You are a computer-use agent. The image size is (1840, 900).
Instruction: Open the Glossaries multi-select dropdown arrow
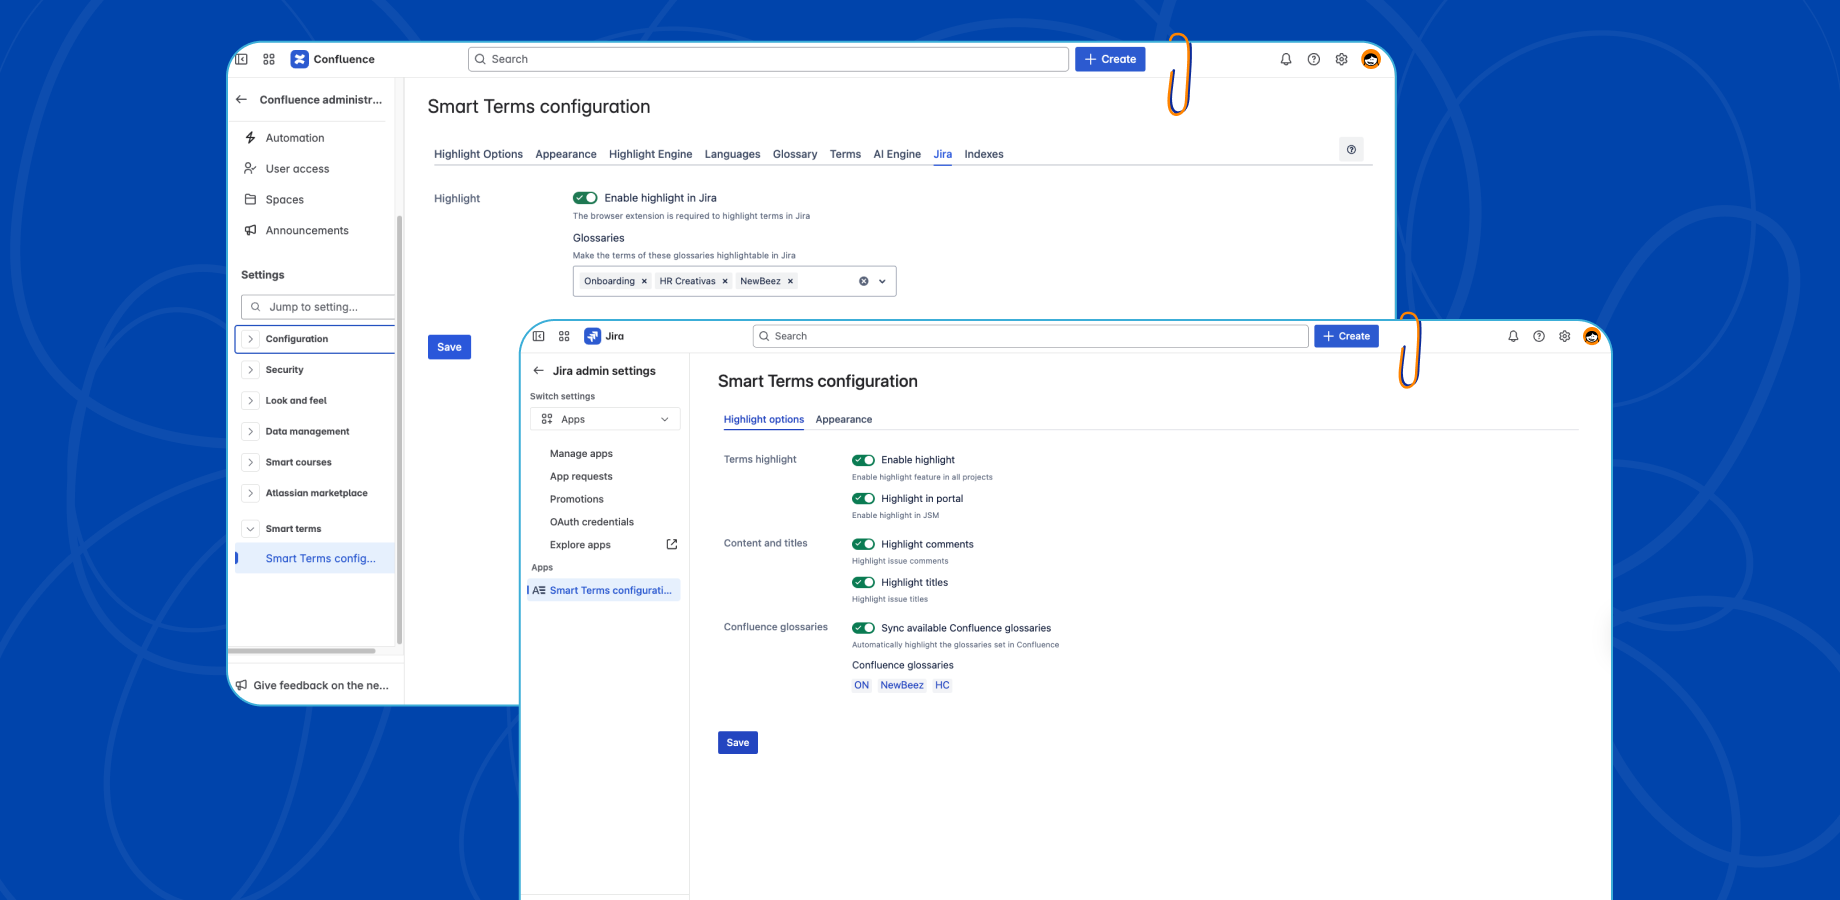point(882,281)
